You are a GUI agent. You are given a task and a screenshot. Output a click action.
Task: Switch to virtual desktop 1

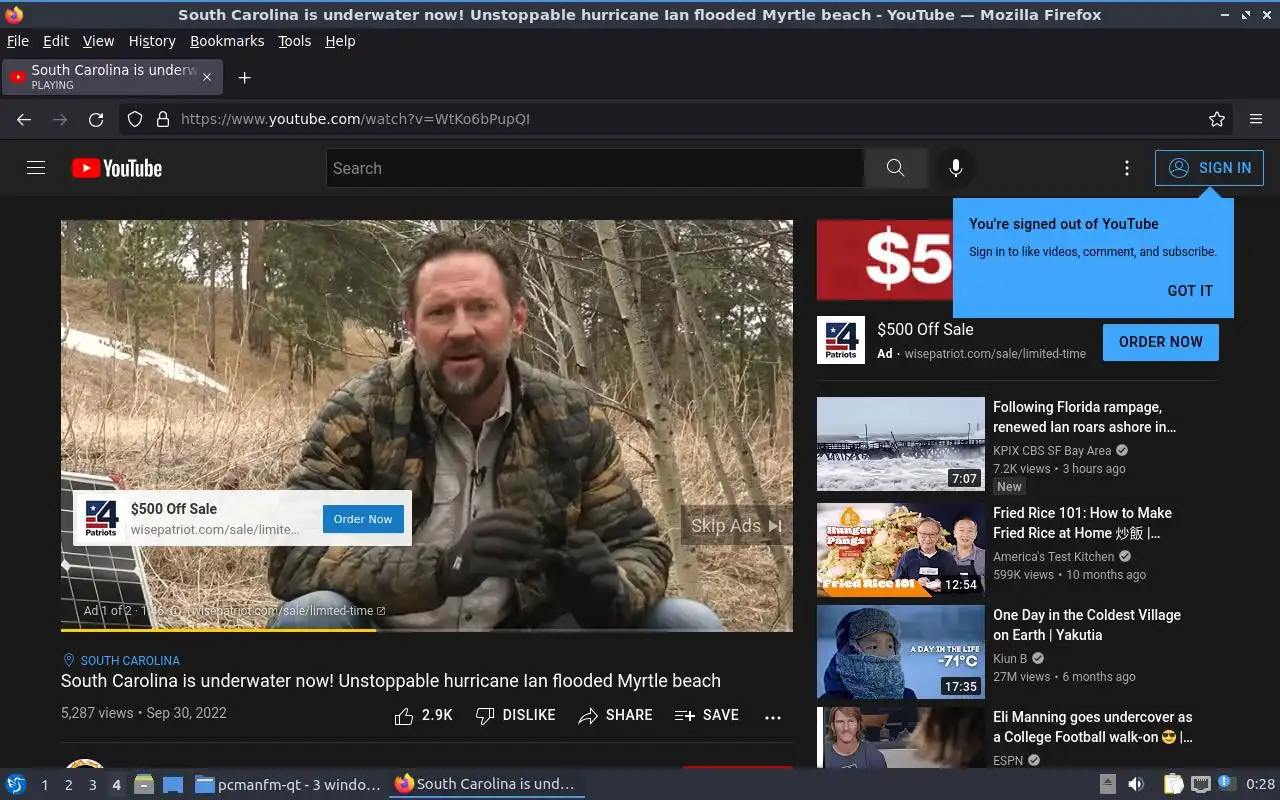point(44,785)
